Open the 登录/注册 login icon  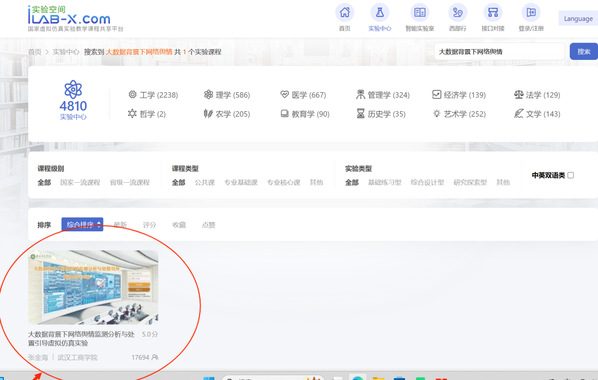[531, 13]
